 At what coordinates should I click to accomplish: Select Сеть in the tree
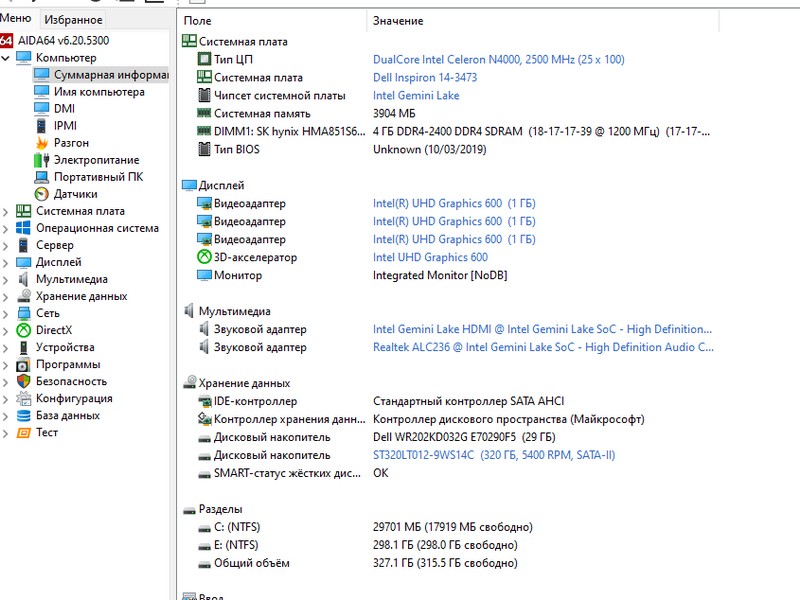tap(47, 313)
